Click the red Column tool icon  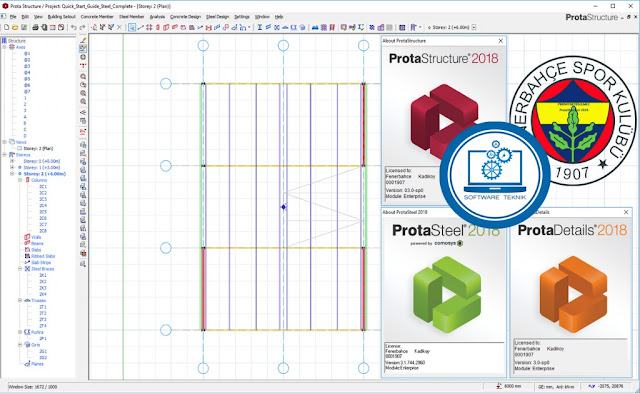[x=158, y=27]
